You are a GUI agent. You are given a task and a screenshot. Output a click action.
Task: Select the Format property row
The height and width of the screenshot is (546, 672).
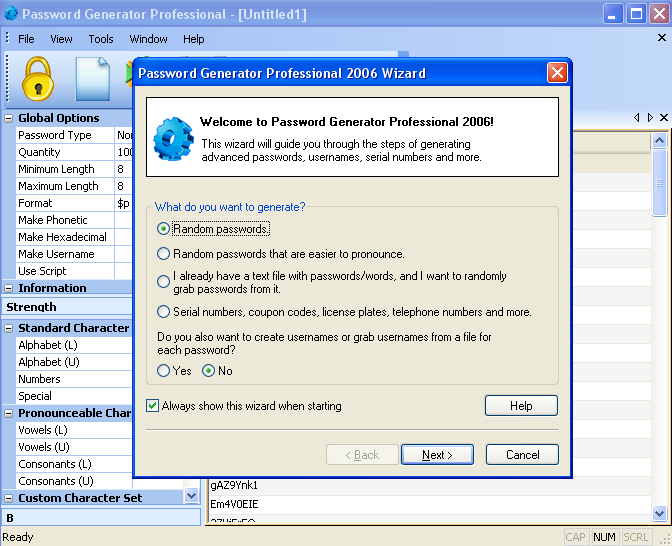[x=74, y=203]
